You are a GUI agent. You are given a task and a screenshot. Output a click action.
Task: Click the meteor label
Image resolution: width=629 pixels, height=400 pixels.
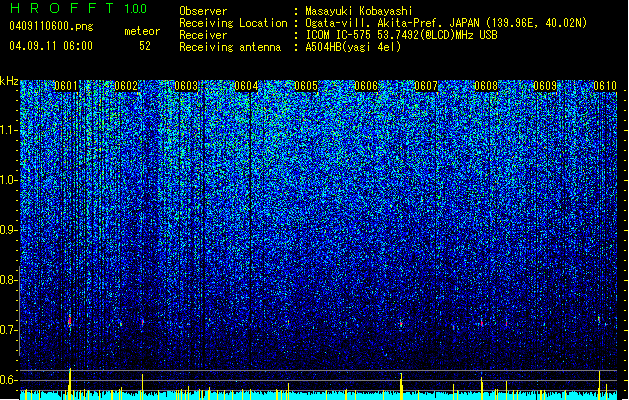(x=142, y=31)
